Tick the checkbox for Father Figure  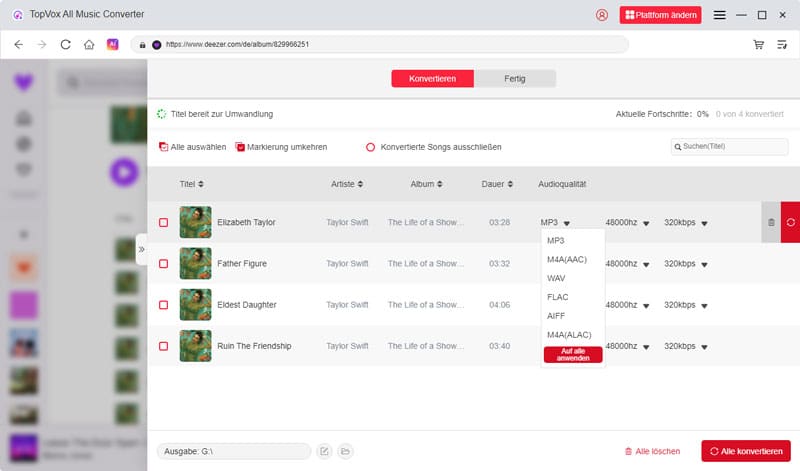tap(163, 264)
